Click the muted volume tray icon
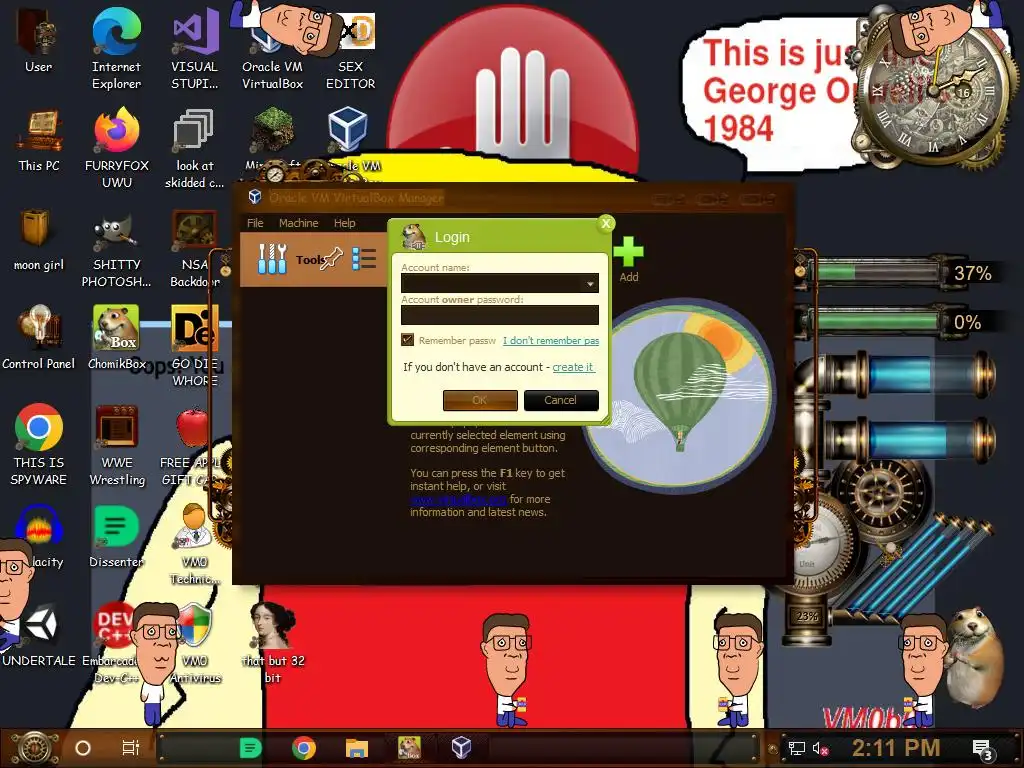The height and width of the screenshot is (768, 1024). tap(820, 748)
